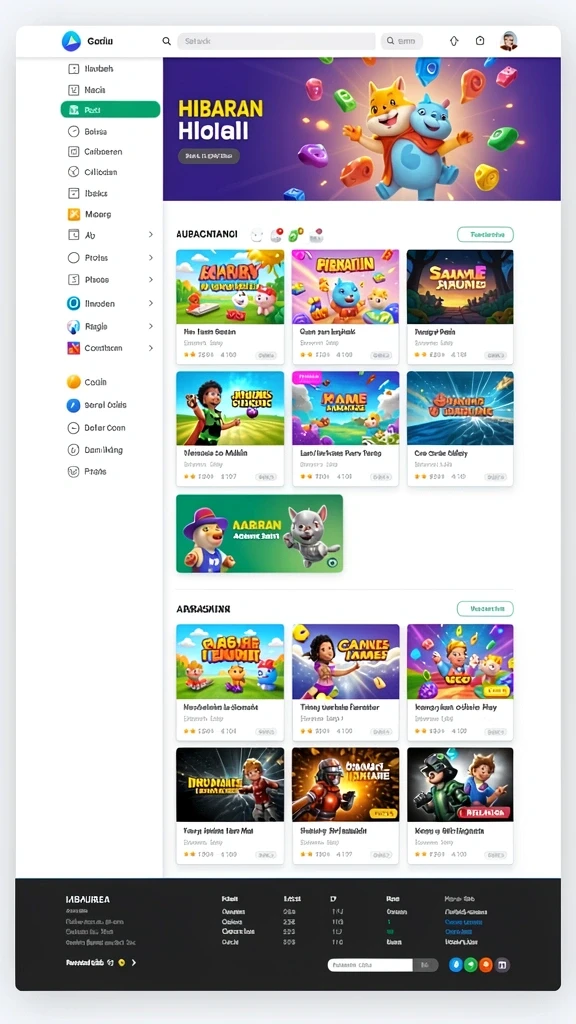Focus the white footer email input field
The image size is (576, 1024).
pos(370,965)
